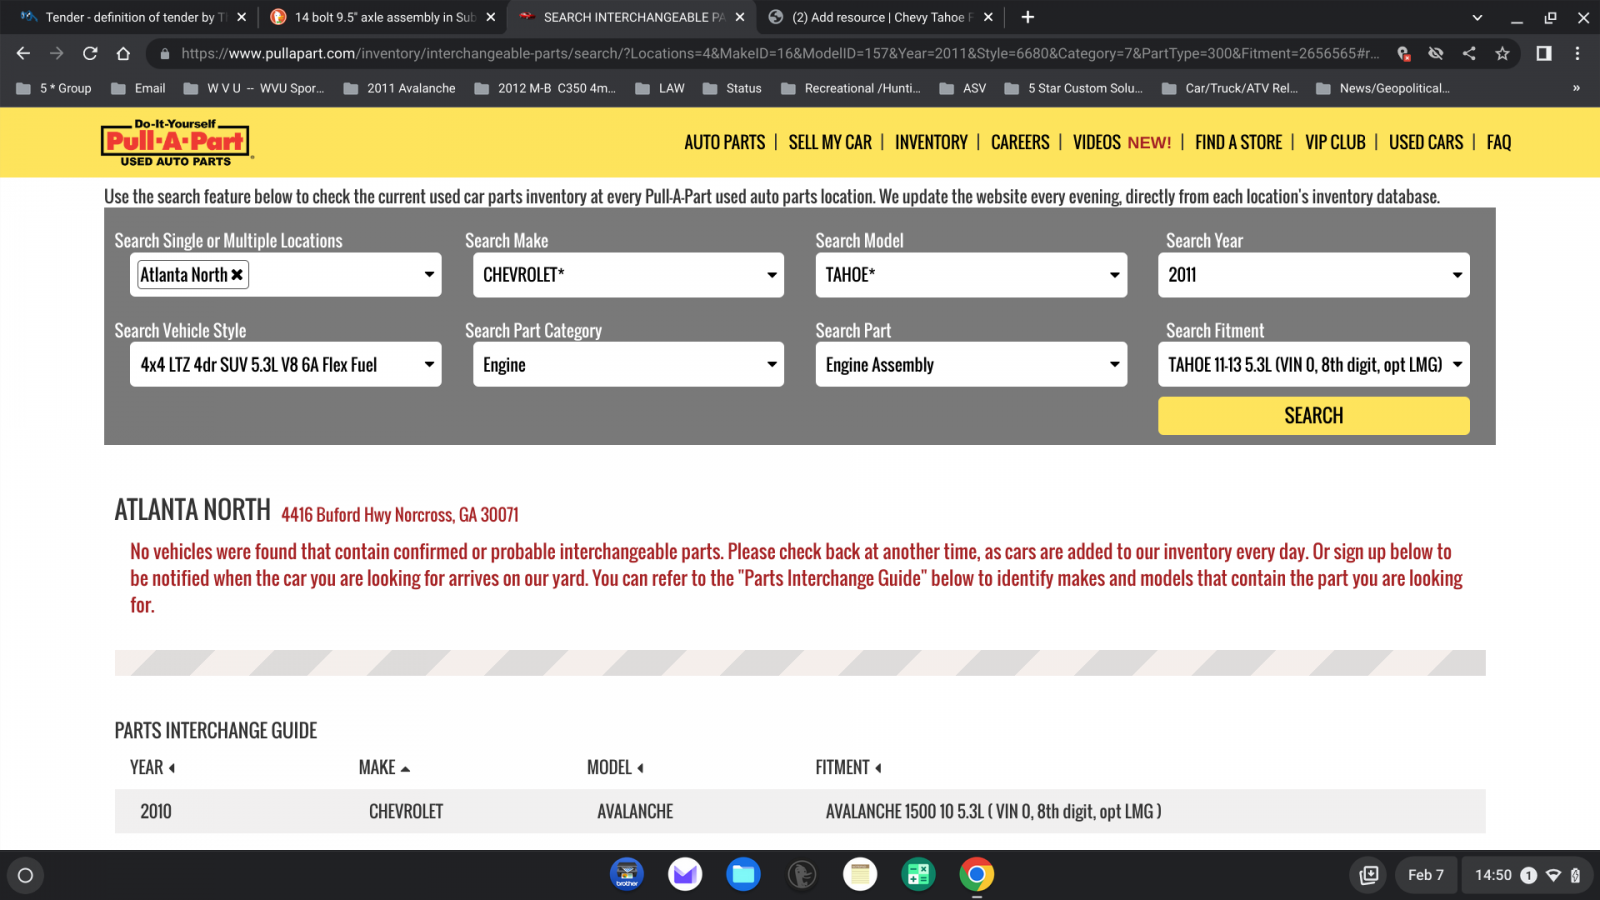This screenshot has height=900, width=1600.
Task: Open the Search Fitment dropdown
Action: pos(1314,365)
